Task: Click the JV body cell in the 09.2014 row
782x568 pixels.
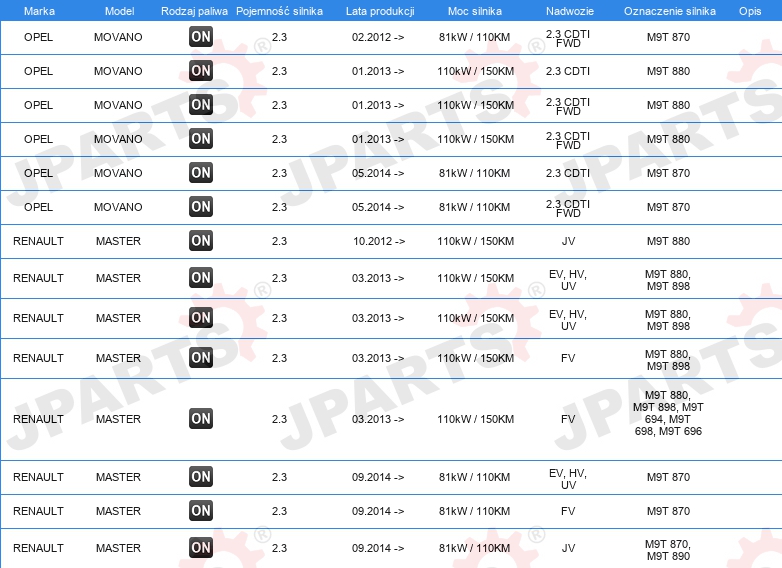Action: coord(569,548)
